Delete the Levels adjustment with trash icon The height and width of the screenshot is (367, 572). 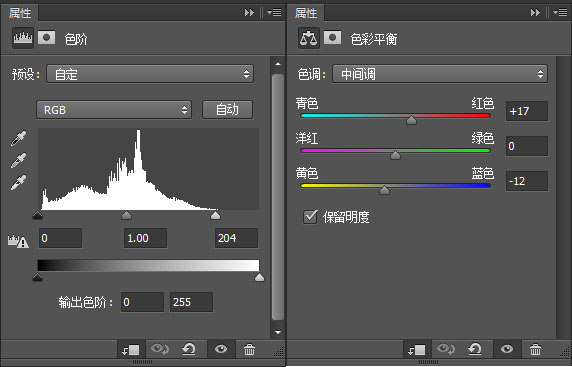tap(250, 349)
